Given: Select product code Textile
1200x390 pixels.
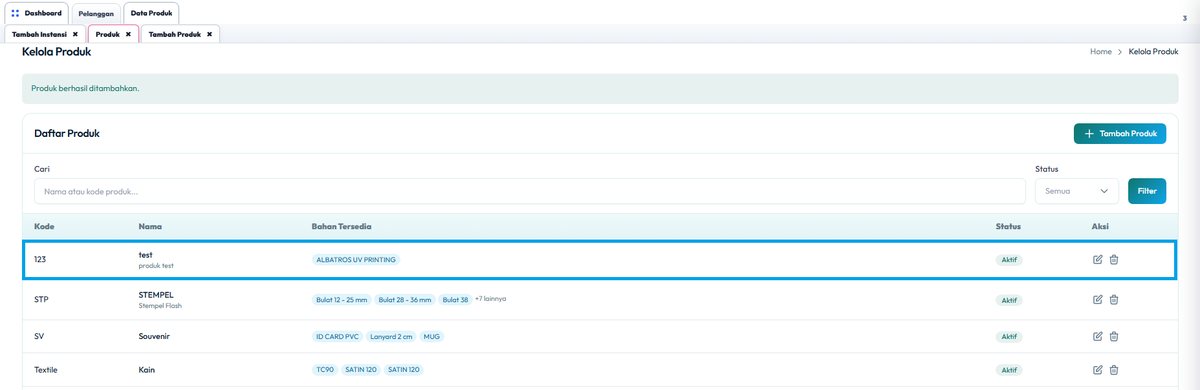Looking at the screenshot, I should (46, 370).
